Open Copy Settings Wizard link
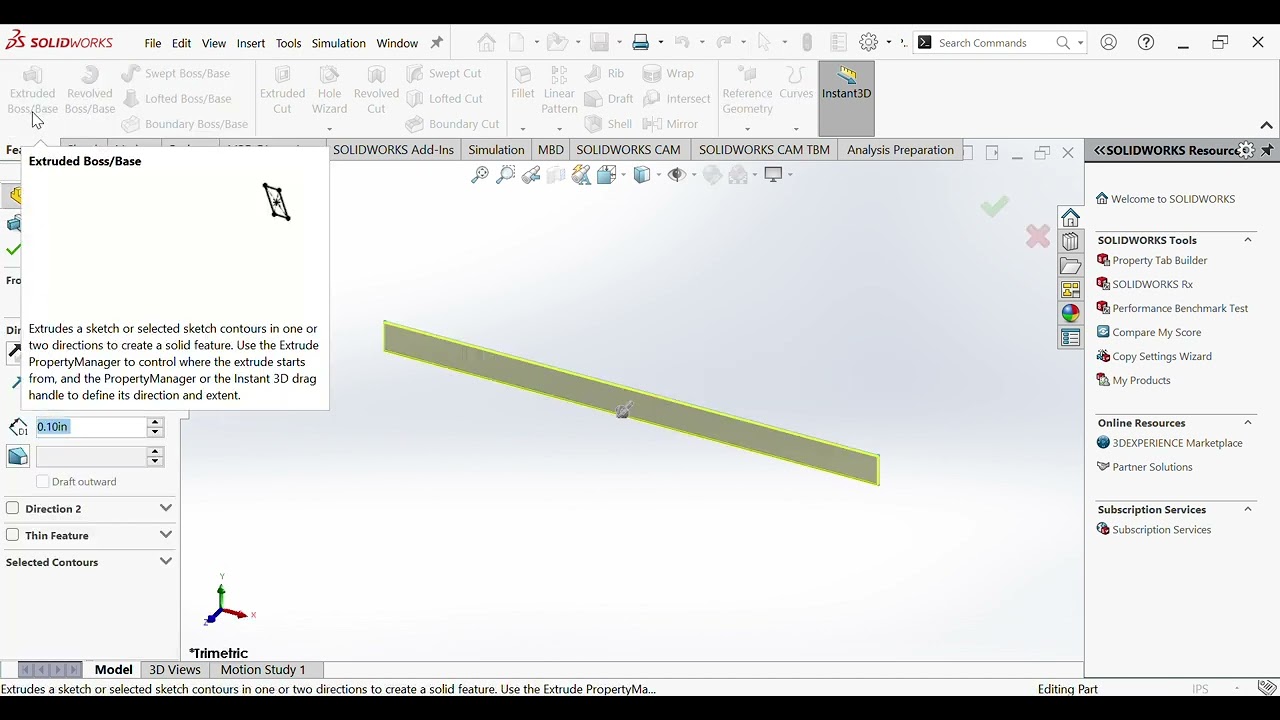The height and width of the screenshot is (720, 1280). 1162,356
